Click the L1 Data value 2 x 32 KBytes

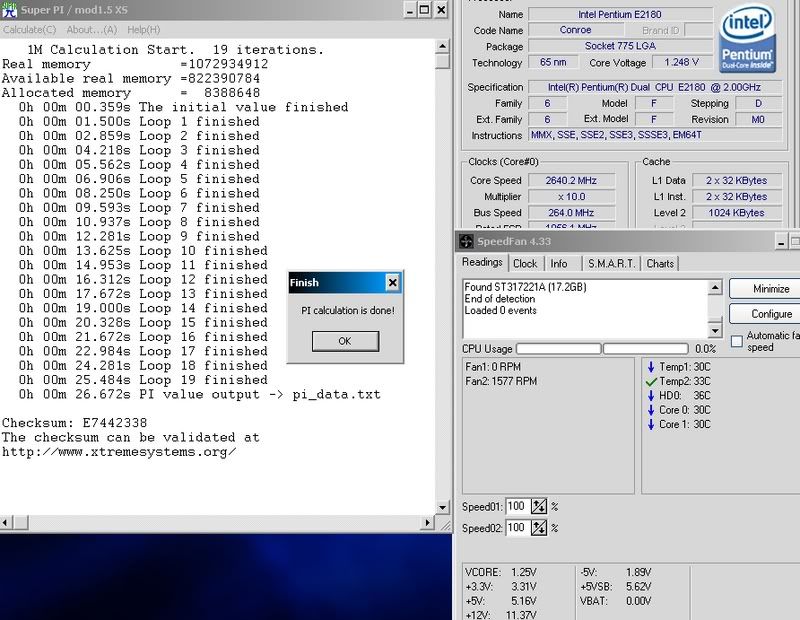(736, 181)
